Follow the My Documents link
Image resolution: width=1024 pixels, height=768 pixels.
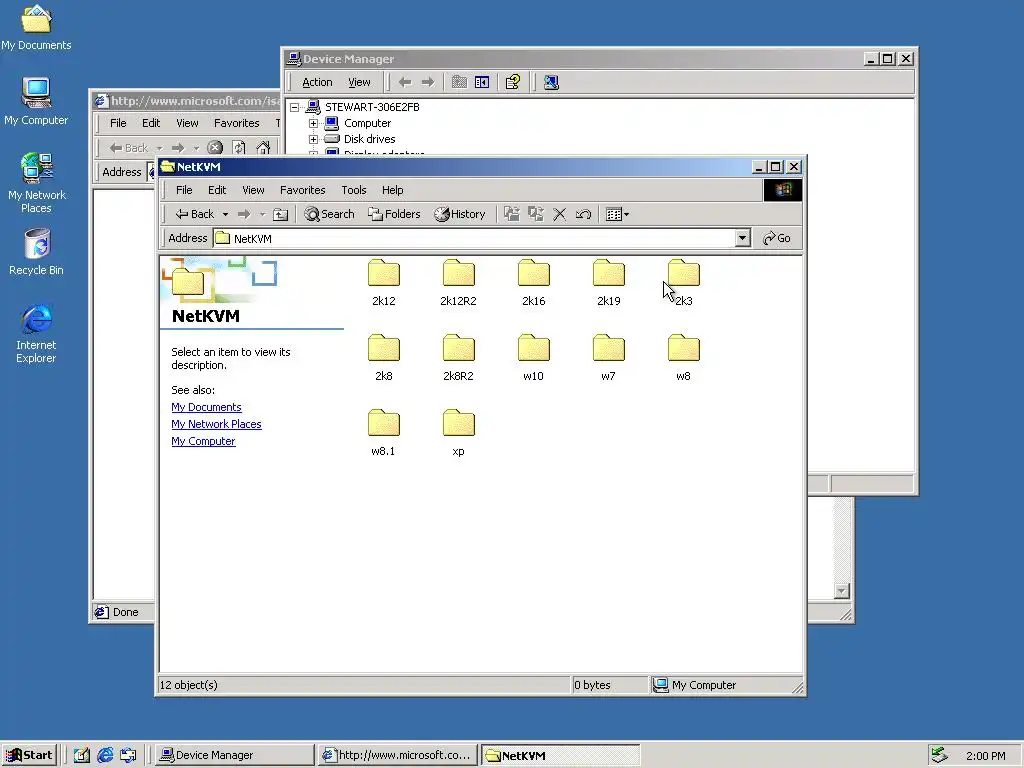pyautogui.click(x=206, y=407)
